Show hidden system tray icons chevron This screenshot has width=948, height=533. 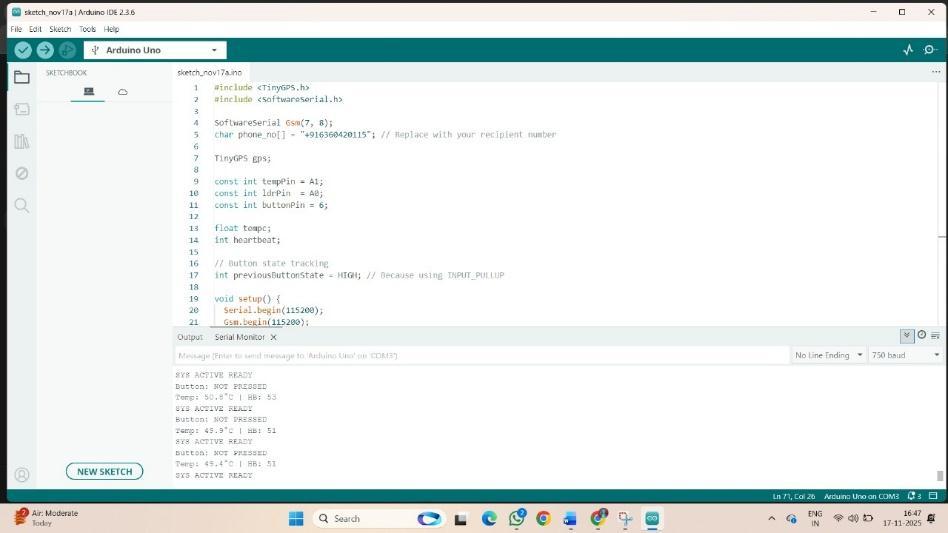click(x=771, y=518)
